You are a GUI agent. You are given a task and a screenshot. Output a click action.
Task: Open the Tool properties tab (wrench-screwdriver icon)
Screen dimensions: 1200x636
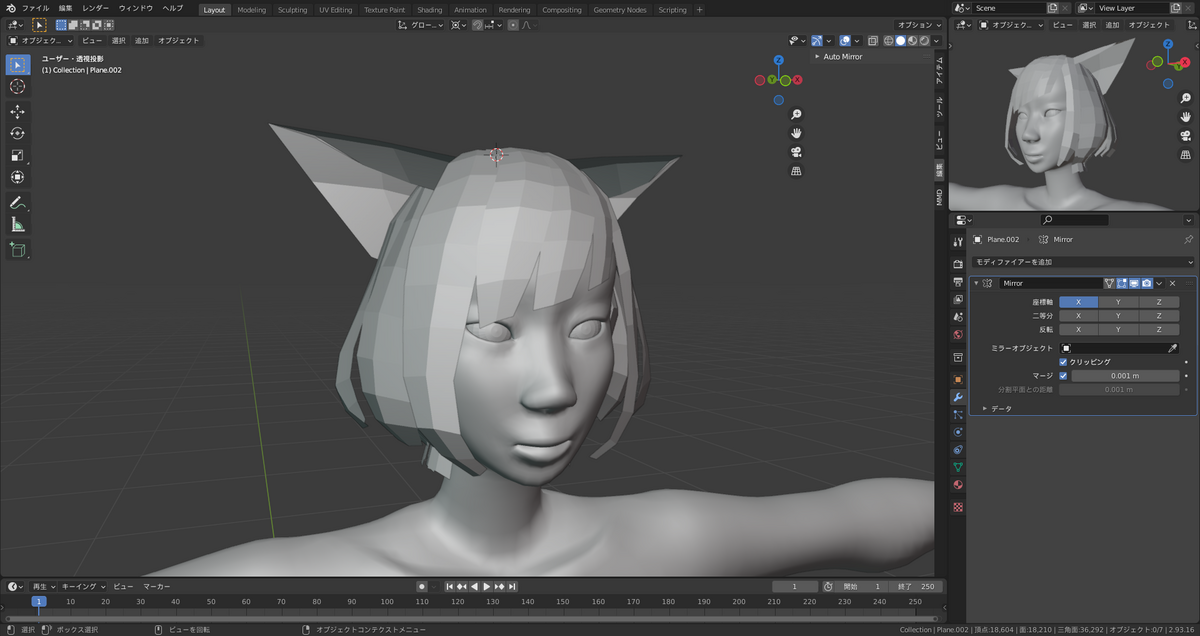click(958, 242)
